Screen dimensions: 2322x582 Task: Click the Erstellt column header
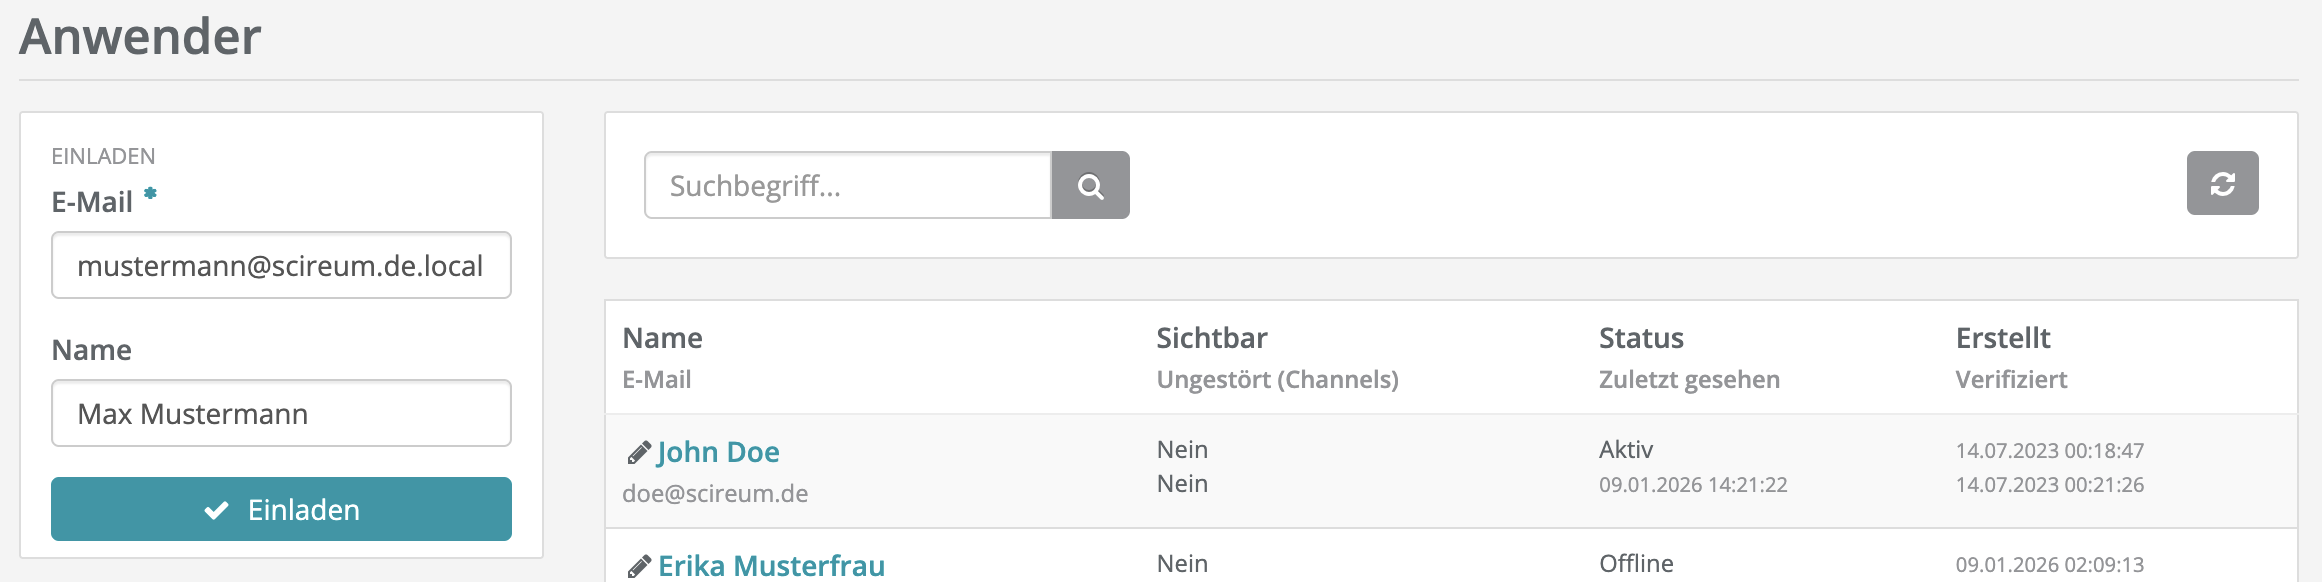click(x=2003, y=338)
